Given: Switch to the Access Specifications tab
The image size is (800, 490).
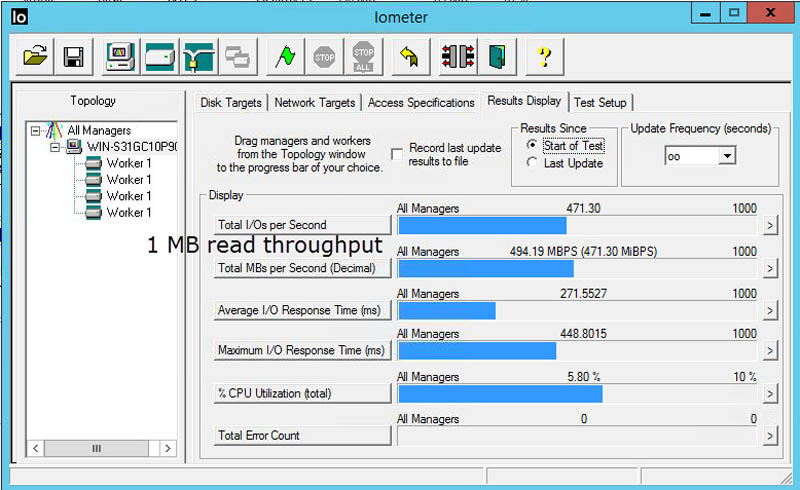Looking at the screenshot, I should [421, 103].
